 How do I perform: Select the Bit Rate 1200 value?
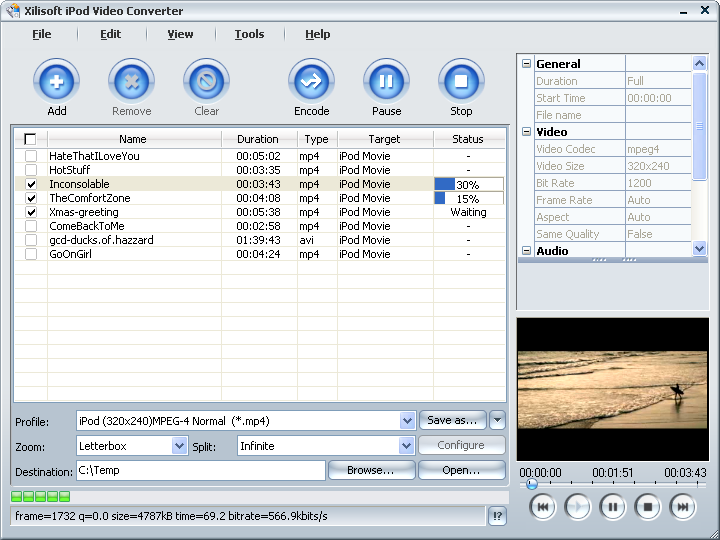658,183
